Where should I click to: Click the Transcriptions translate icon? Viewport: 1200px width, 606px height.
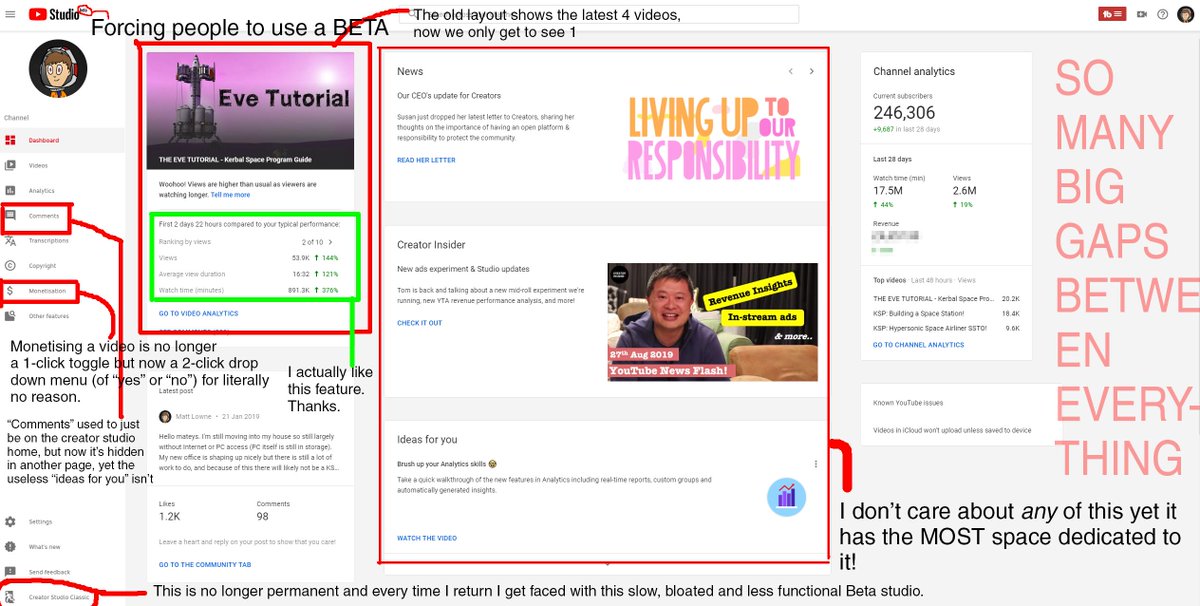click(x=10, y=241)
